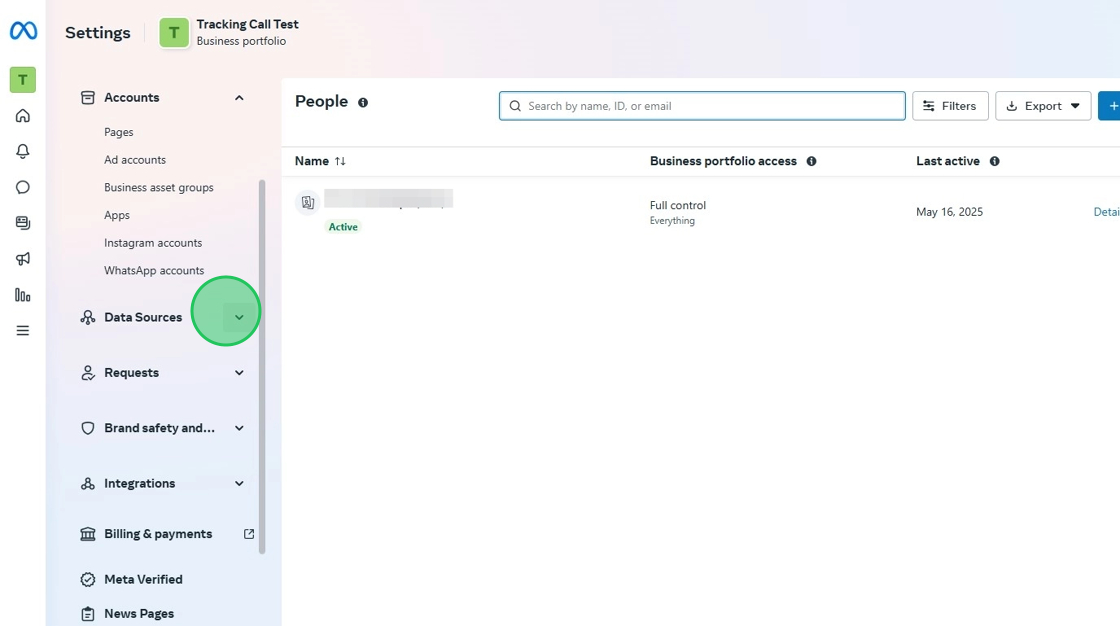Click the Integrations label
1120x626 pixels.
click(x=139, y=484)
